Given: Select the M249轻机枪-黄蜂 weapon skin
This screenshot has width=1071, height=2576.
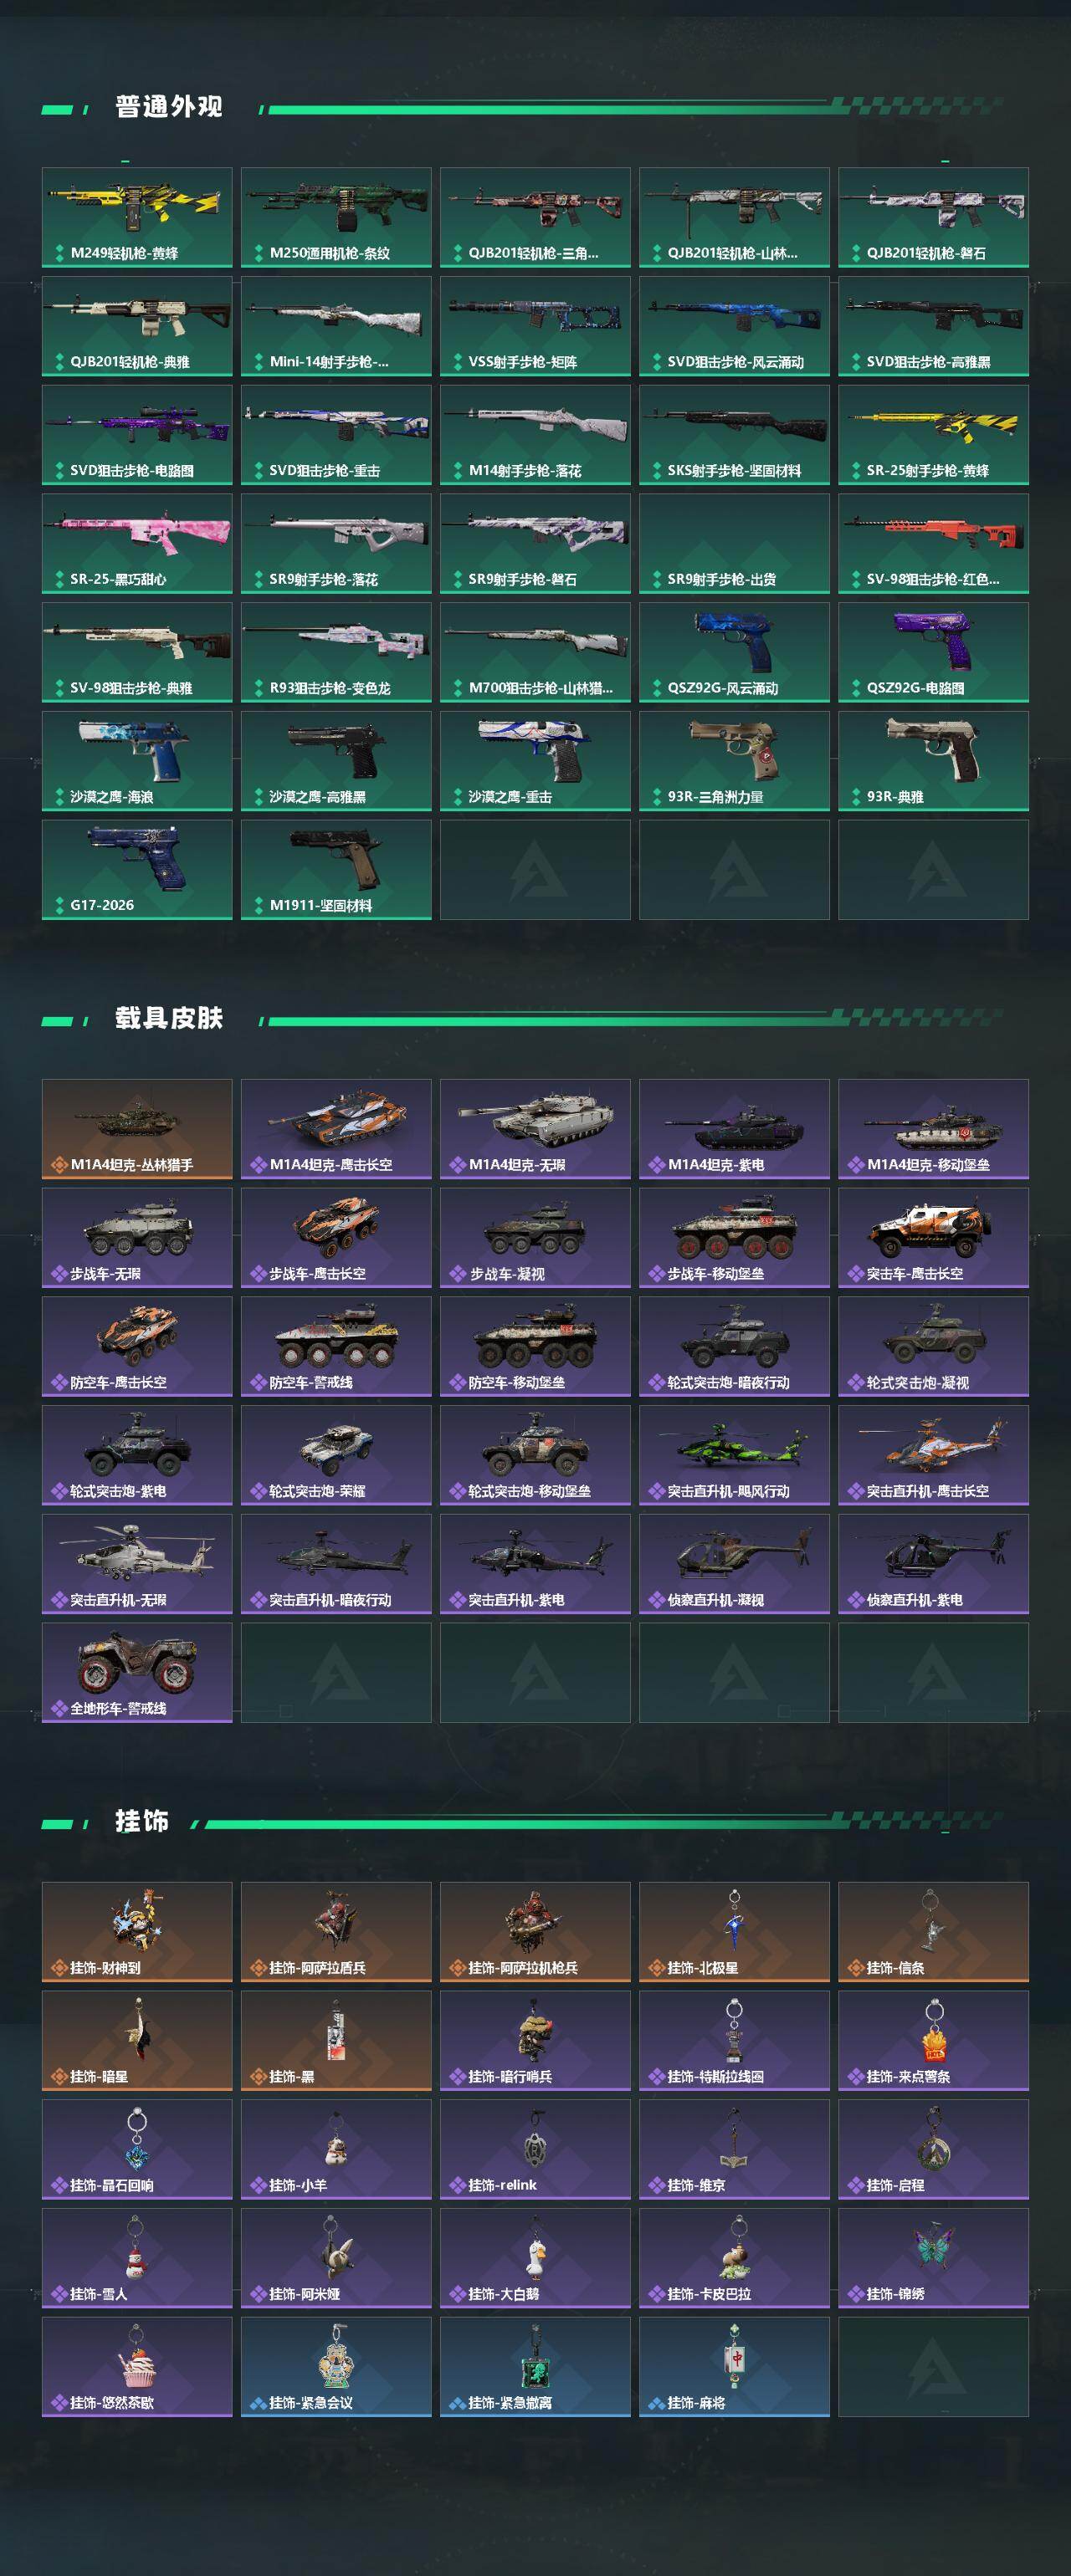Looking at the screenshot, I should (137, 217).
